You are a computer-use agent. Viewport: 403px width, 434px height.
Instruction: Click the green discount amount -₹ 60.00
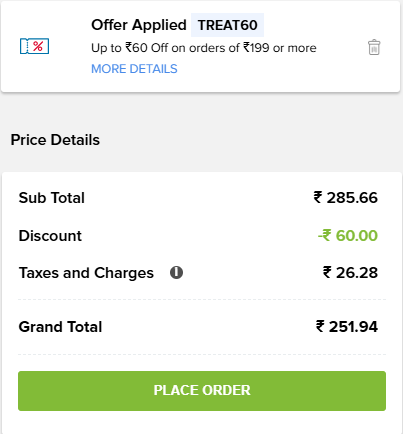[x=348, y=236]
